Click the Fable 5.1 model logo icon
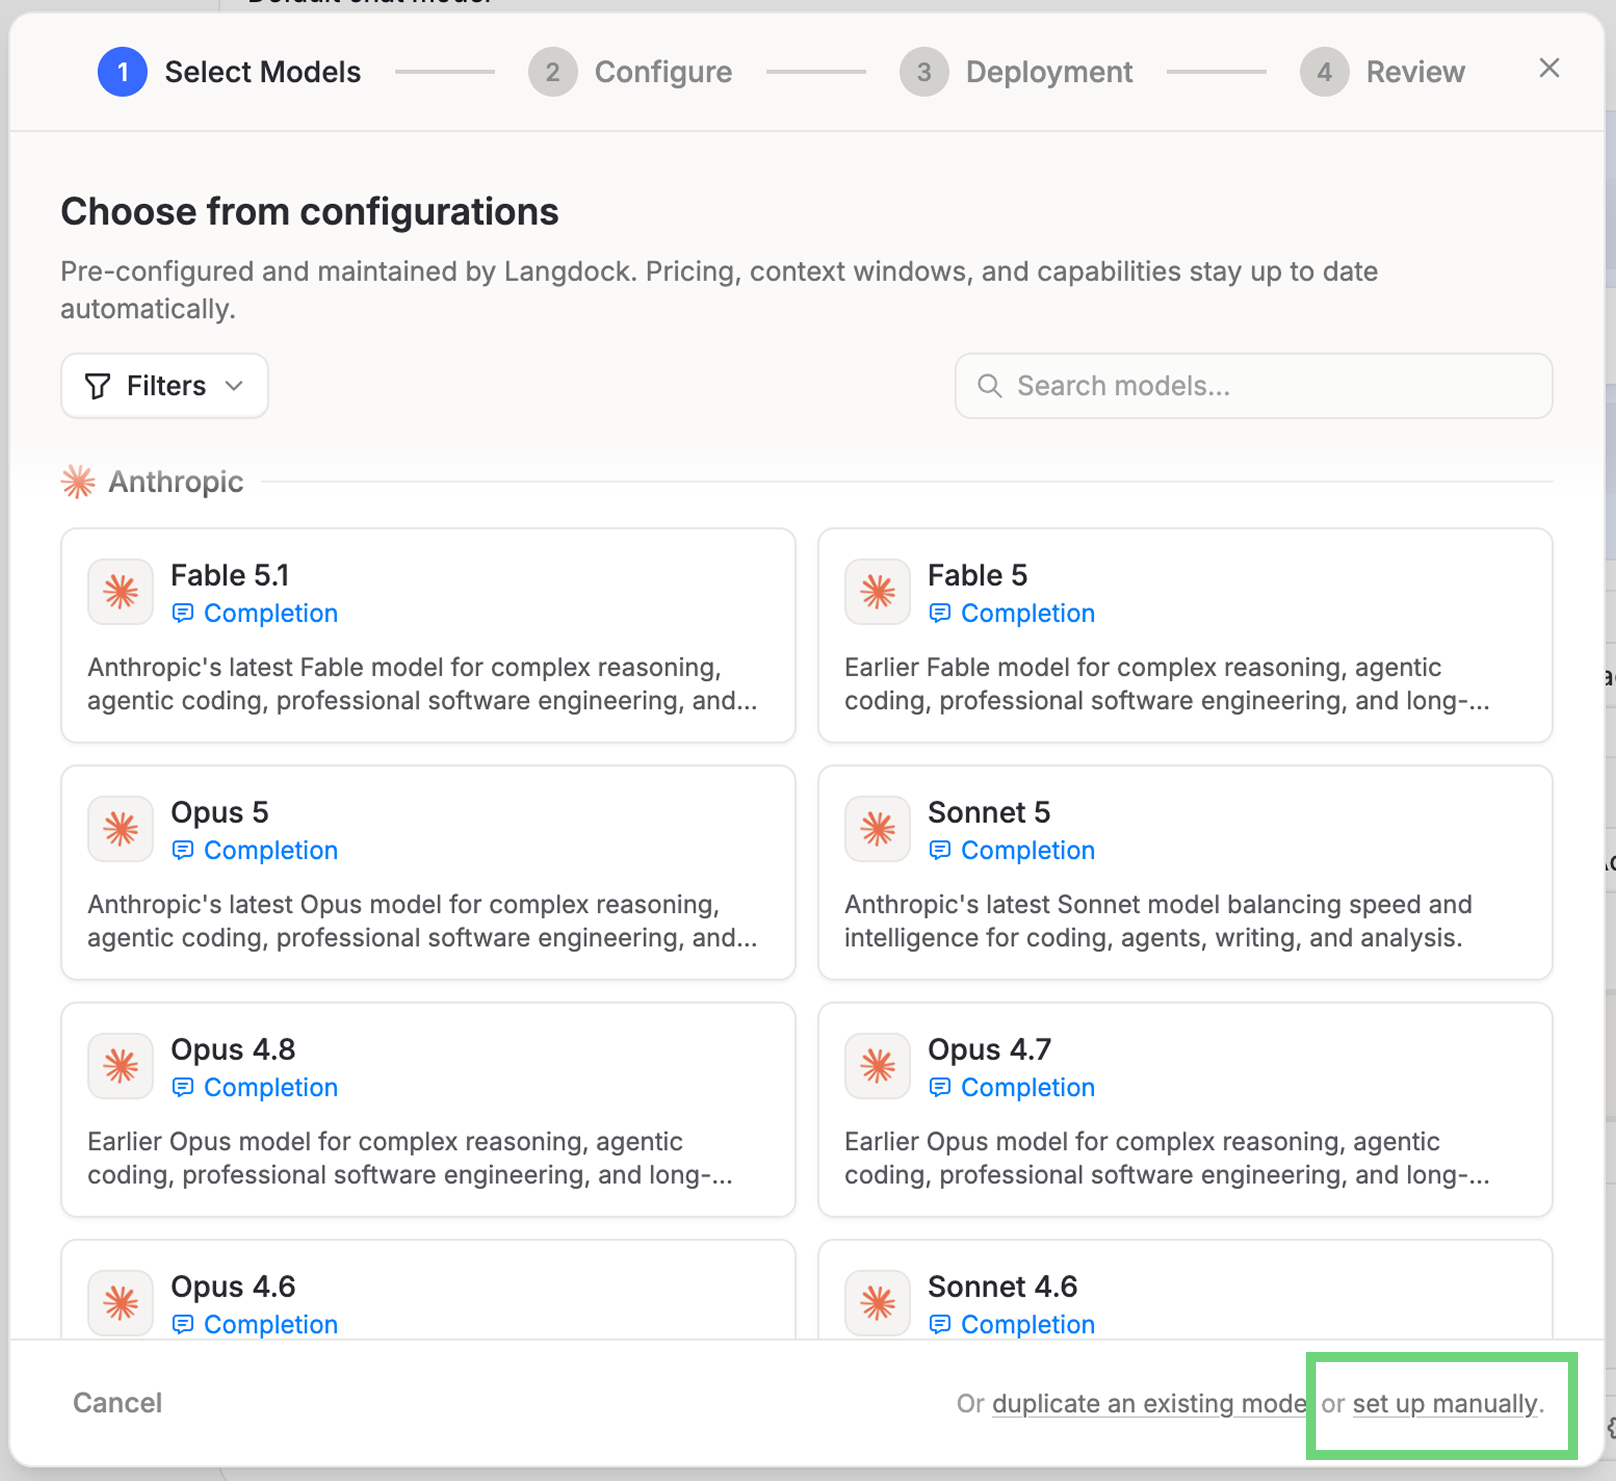Viewport: 1616px width, 1481px height. tap(121, 592)
